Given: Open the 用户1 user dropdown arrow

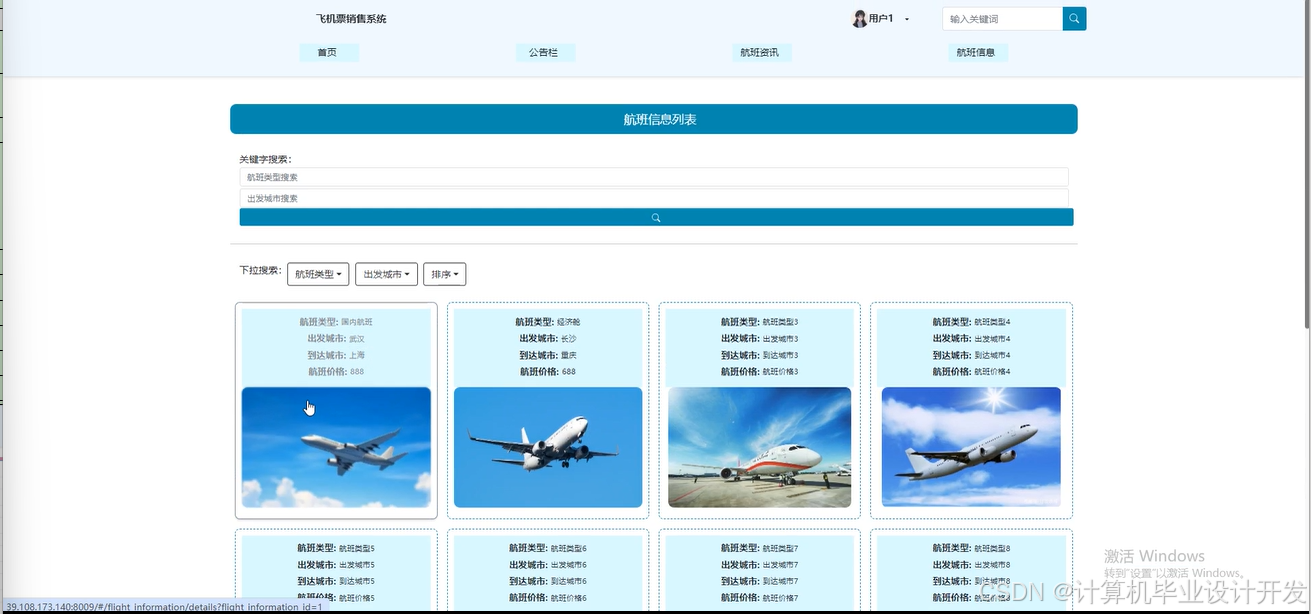Looking at the screenshot, I should tap(907, 19).
